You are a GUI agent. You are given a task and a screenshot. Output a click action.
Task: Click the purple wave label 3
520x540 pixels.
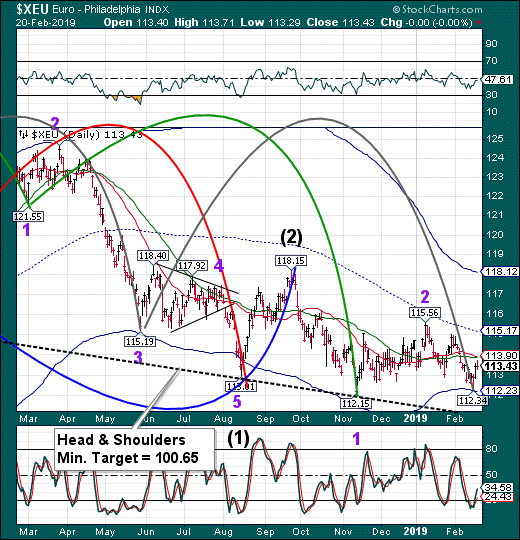coord(138,358)
